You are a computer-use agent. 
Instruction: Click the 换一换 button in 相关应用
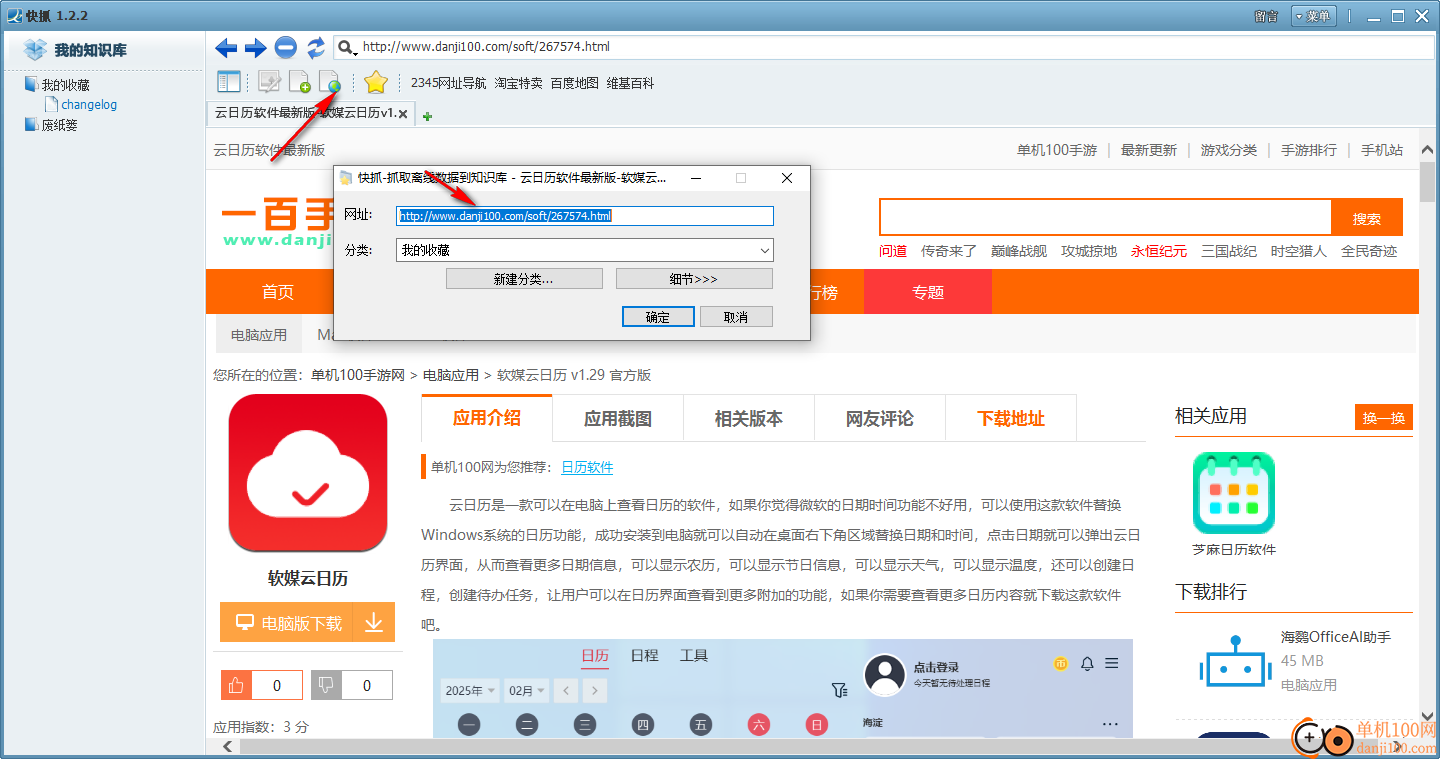[1384, 418]
